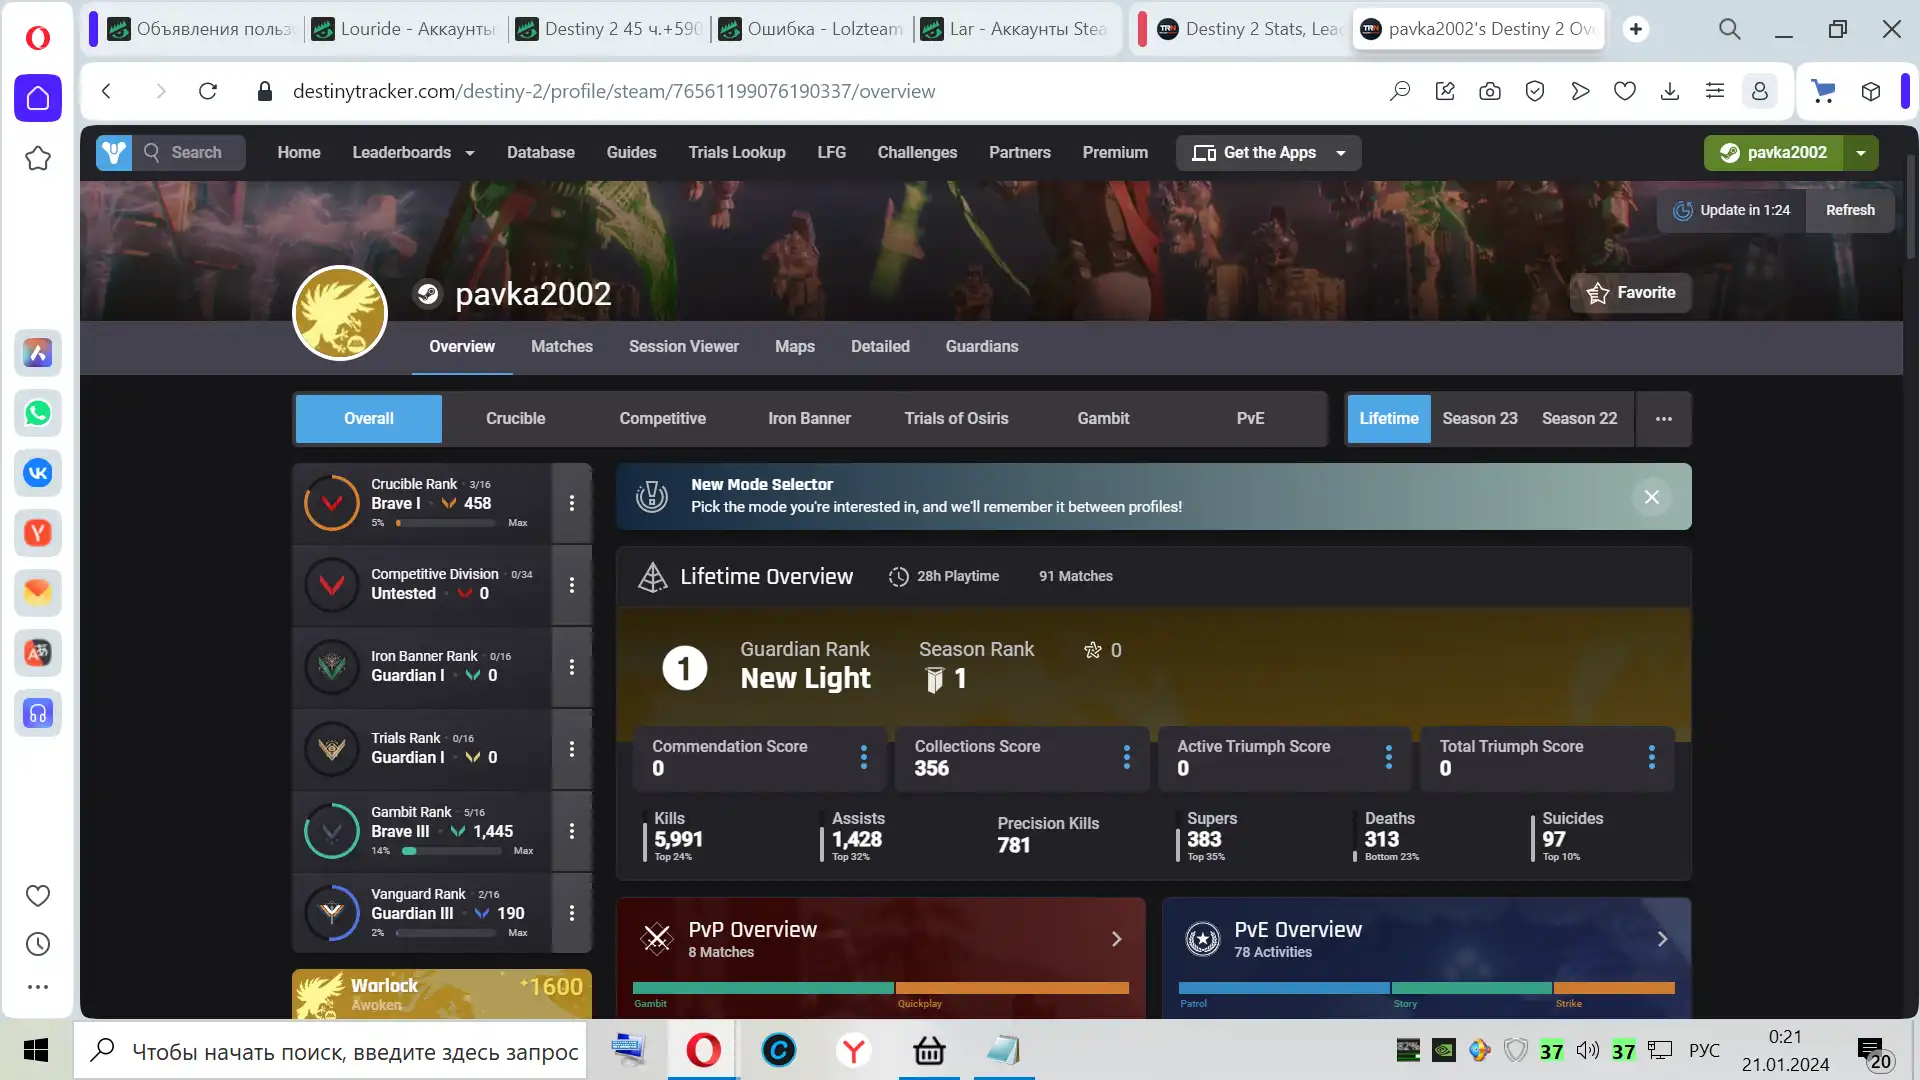Open the browser extensions cube icon
Image resolution: width=1920 pixels, height=1080 pixels.
1871,91
